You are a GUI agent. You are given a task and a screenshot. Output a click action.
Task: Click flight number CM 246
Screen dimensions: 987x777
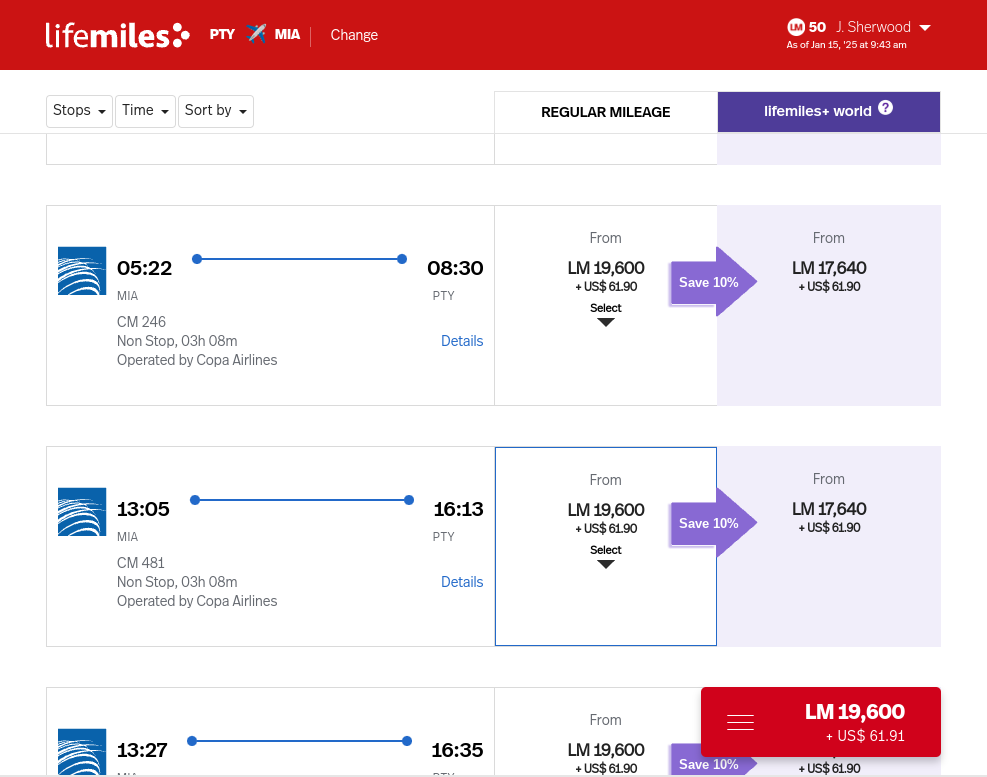pyautogui.click(x=141, y=322)
